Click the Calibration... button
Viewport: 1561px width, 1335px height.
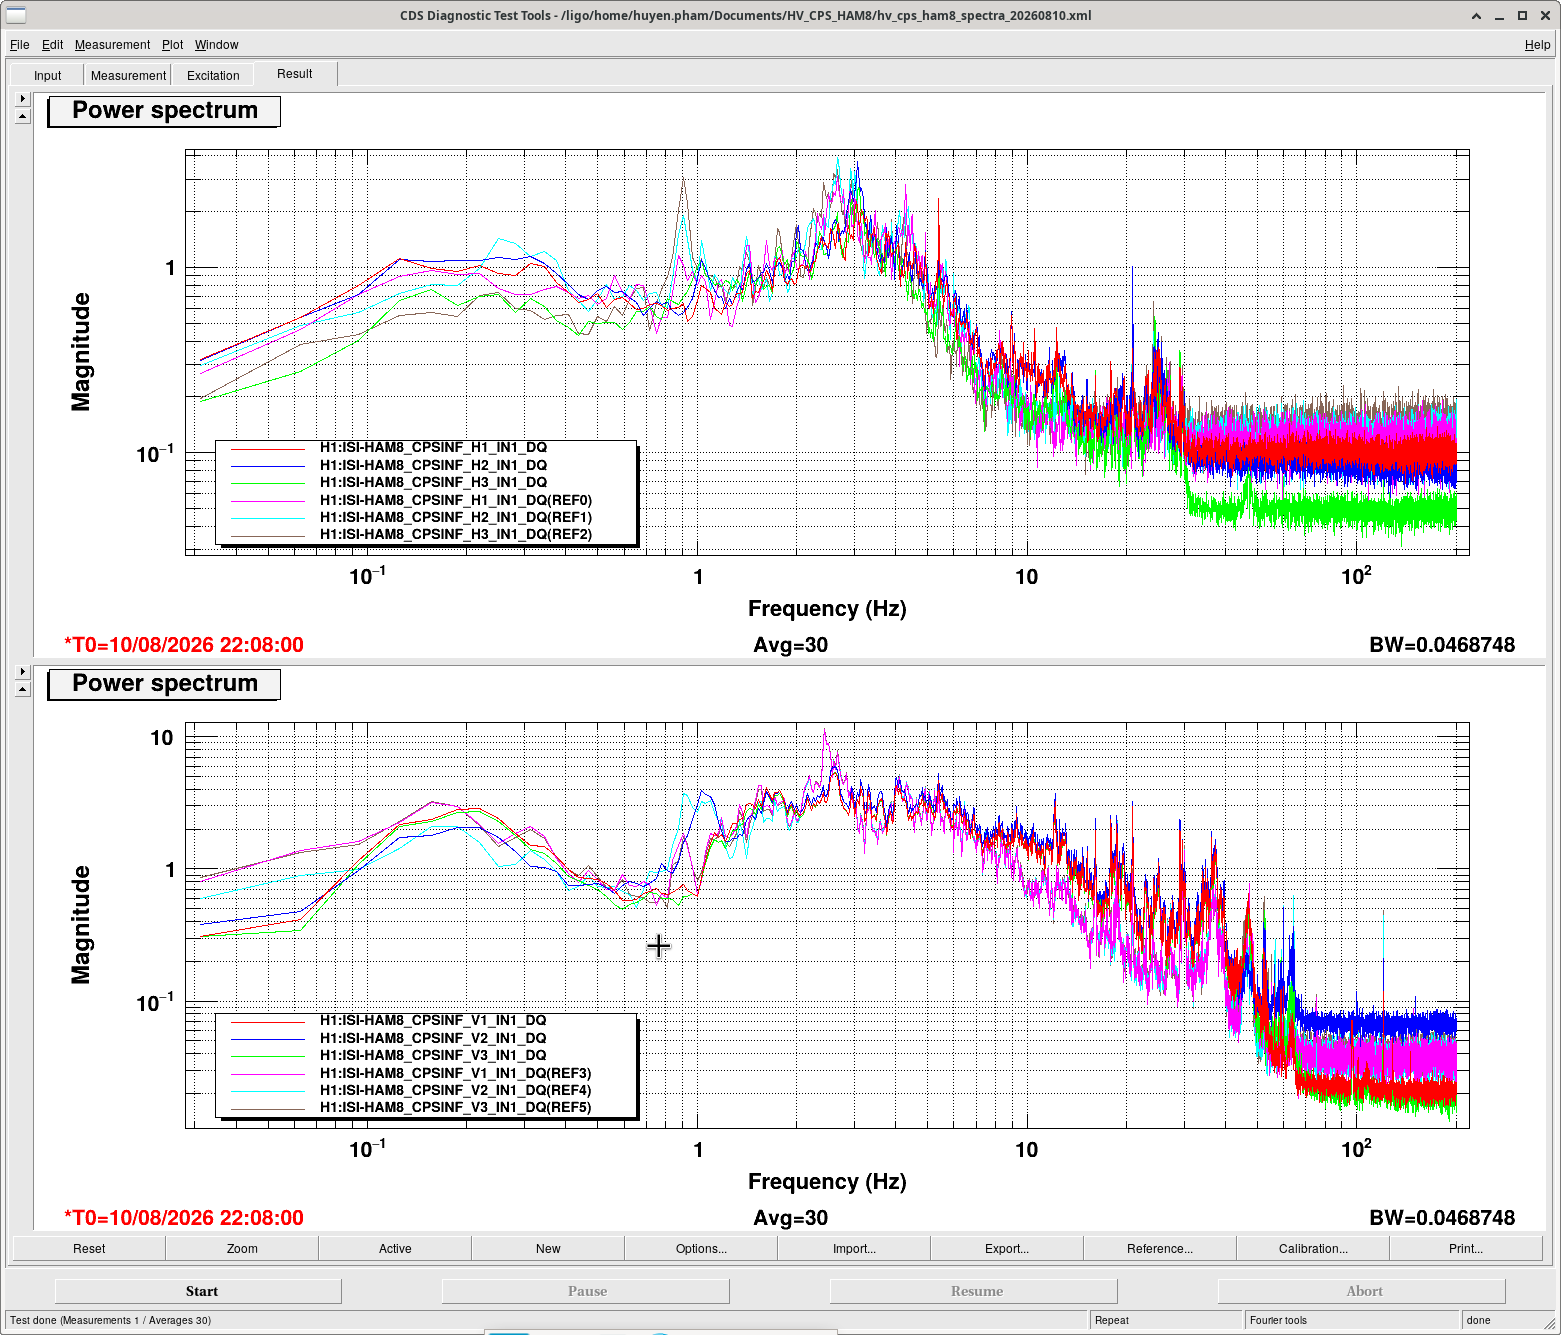1313,1248
